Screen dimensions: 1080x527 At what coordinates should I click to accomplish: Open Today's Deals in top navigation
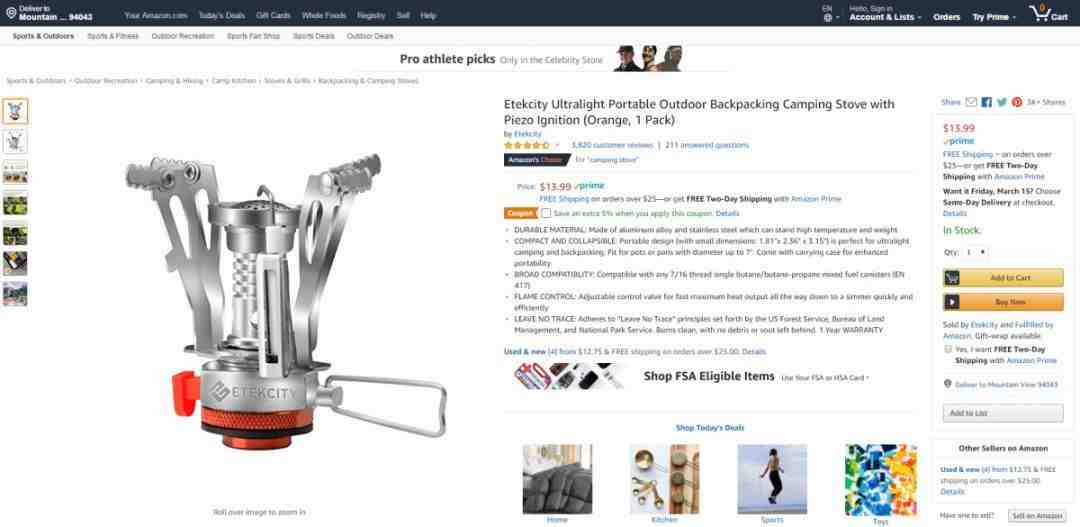tap(221, 15)
